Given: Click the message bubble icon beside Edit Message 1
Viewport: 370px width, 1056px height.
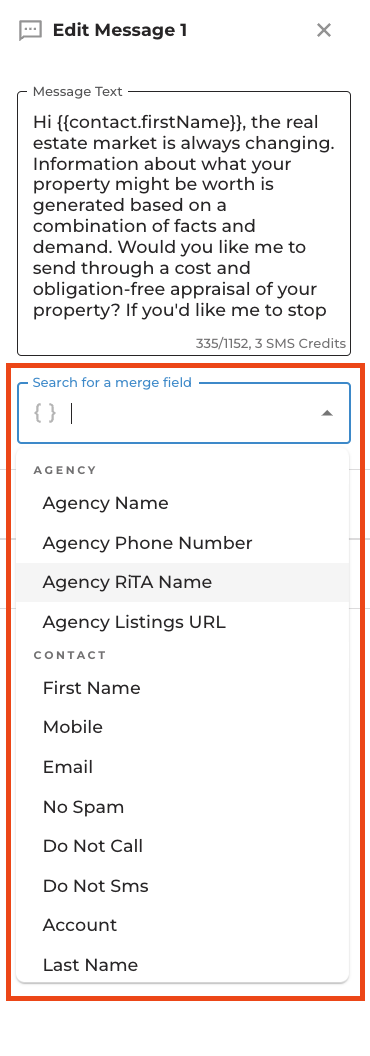Looking at the screenshot, I should click(30, 31).
